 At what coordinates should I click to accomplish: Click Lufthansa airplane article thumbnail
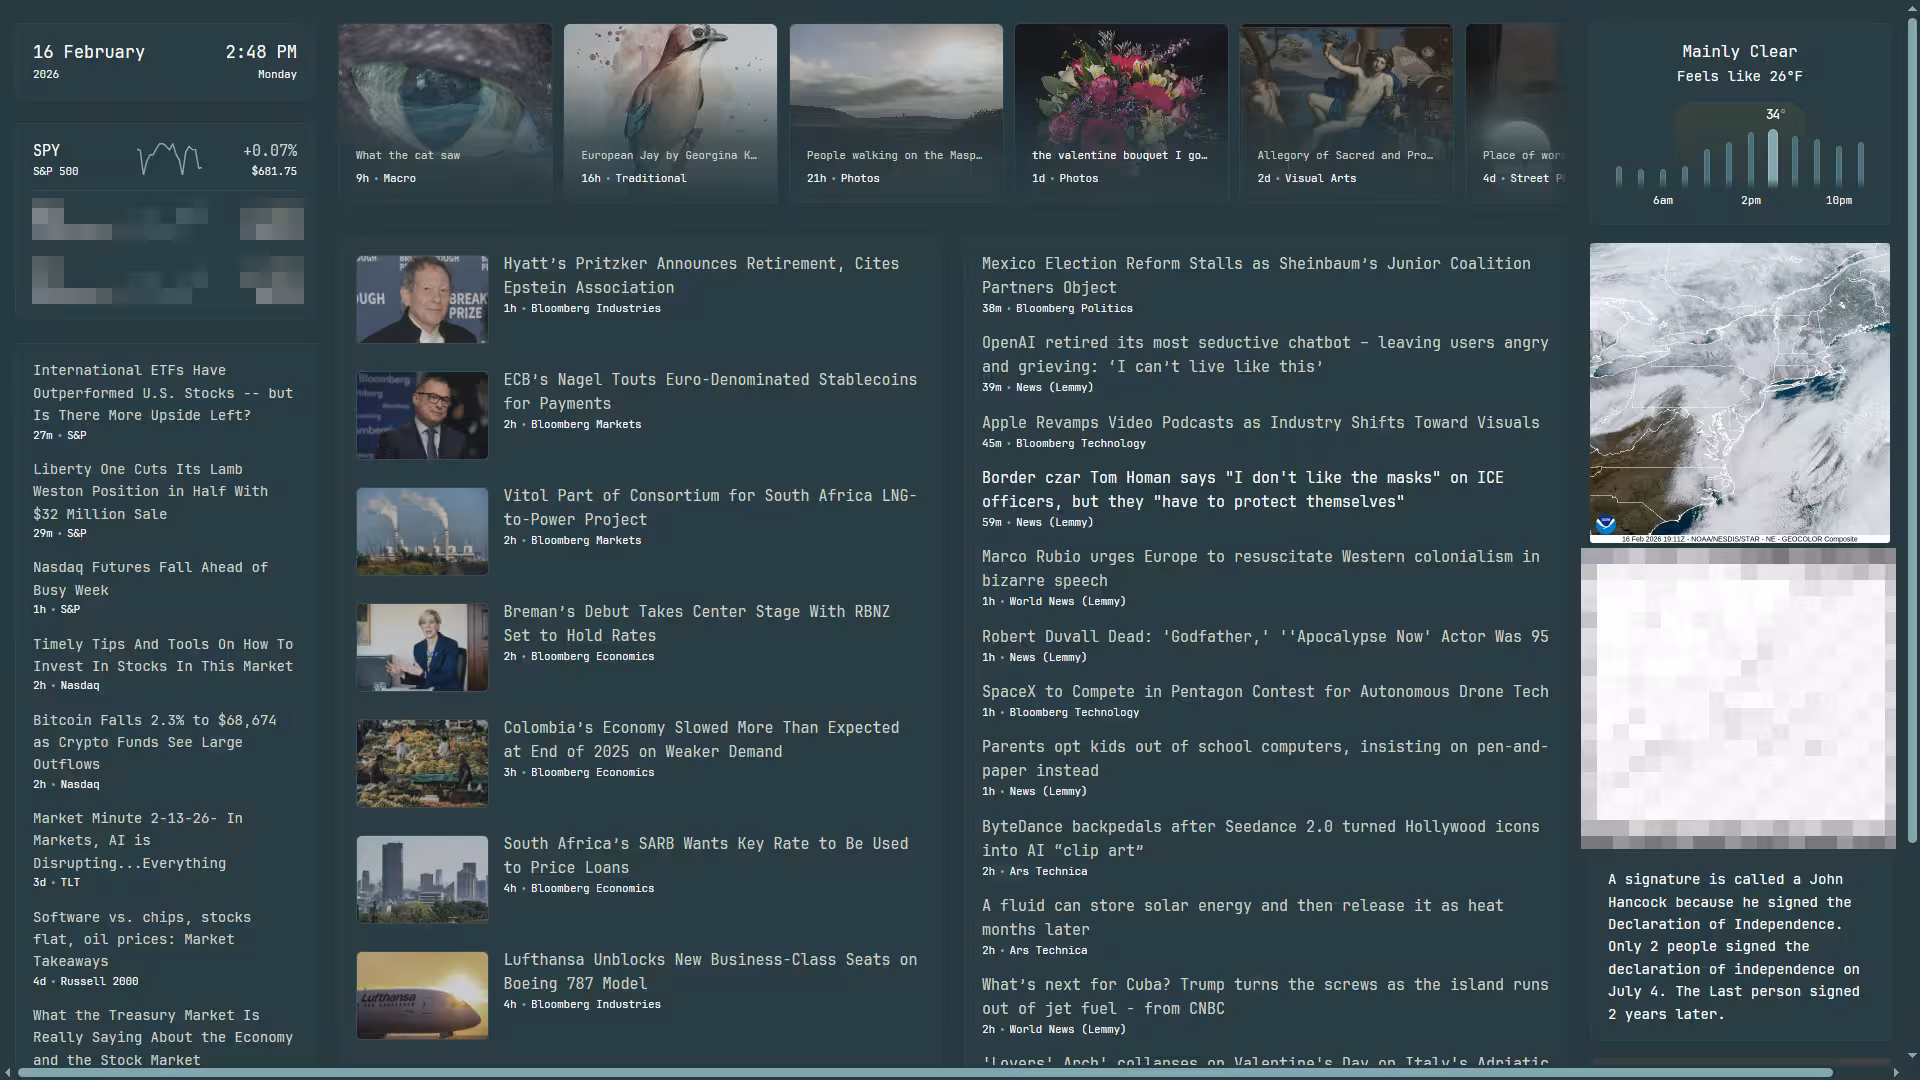(x=422, y=995)
